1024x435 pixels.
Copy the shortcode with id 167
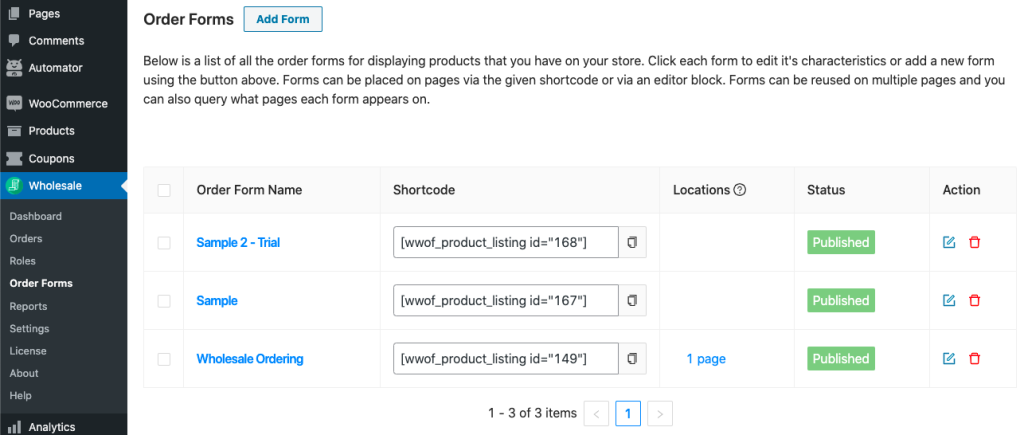[632, 300]
